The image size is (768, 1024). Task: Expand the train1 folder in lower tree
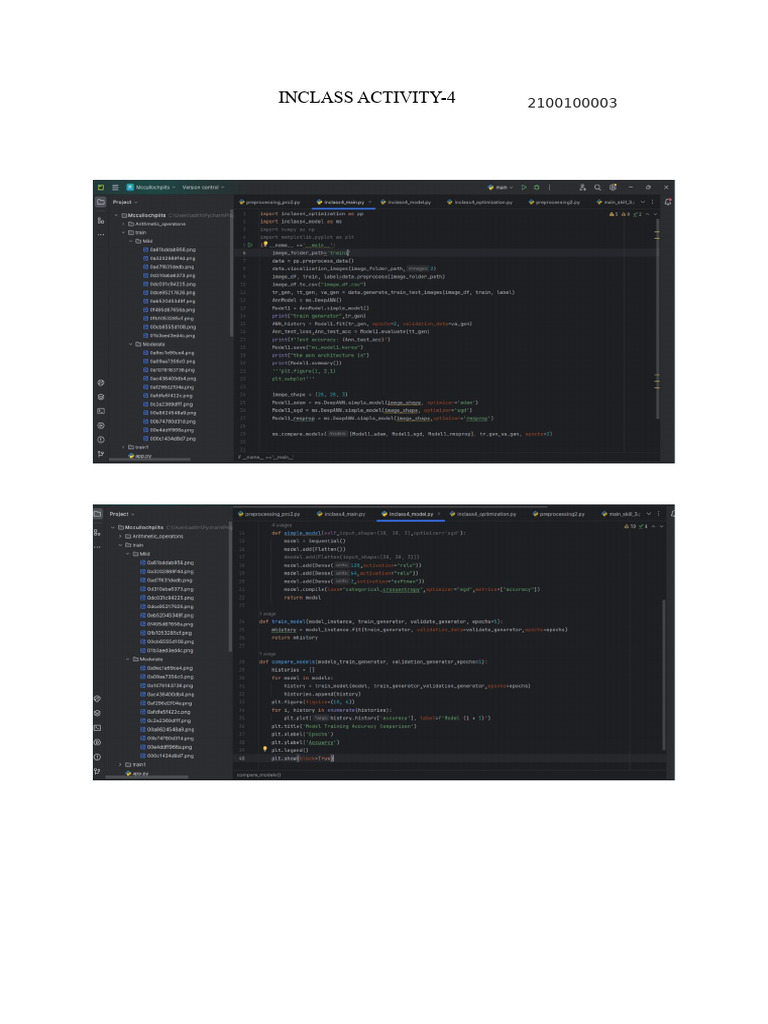122,764
